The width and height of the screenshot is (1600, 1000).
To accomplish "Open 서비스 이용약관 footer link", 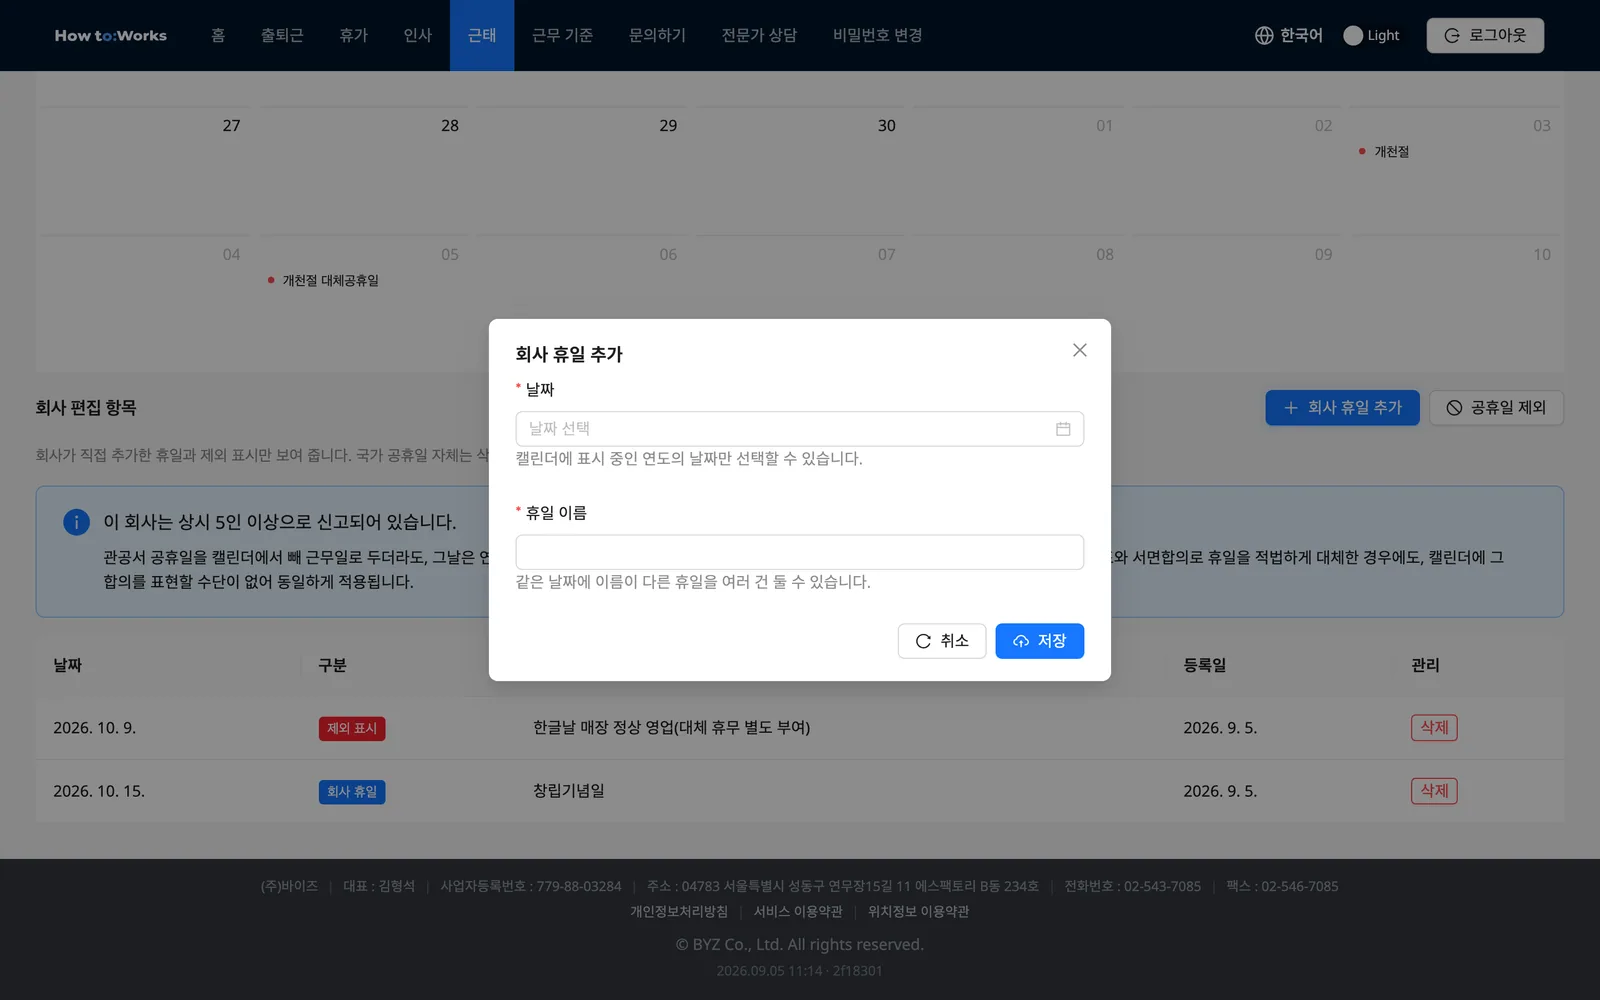I will (798, 912).
